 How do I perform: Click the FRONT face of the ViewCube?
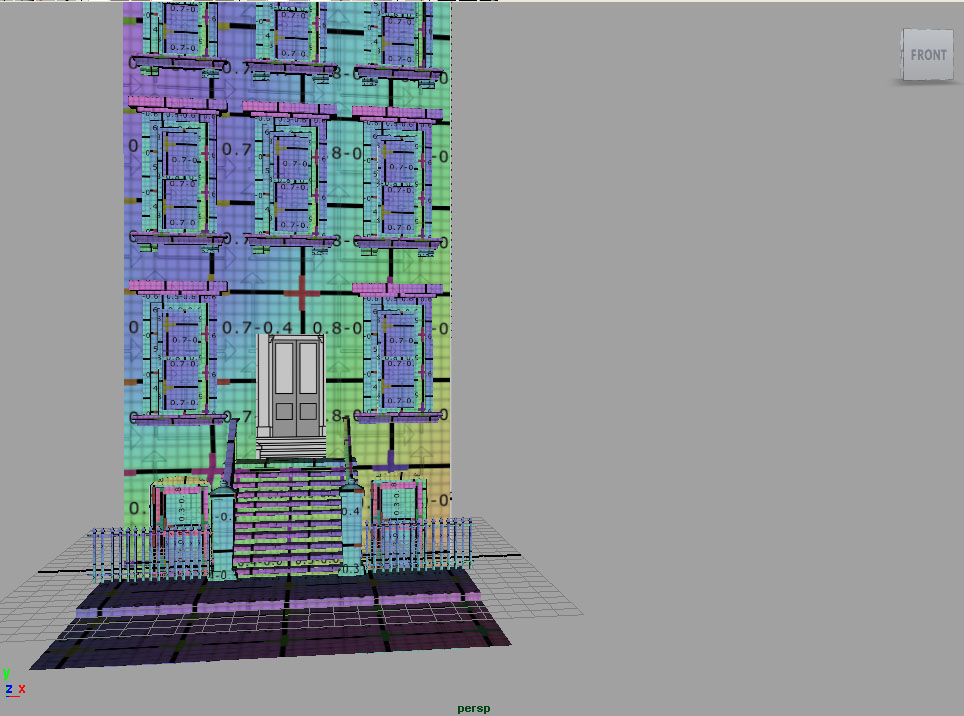[x=928, y=55]
